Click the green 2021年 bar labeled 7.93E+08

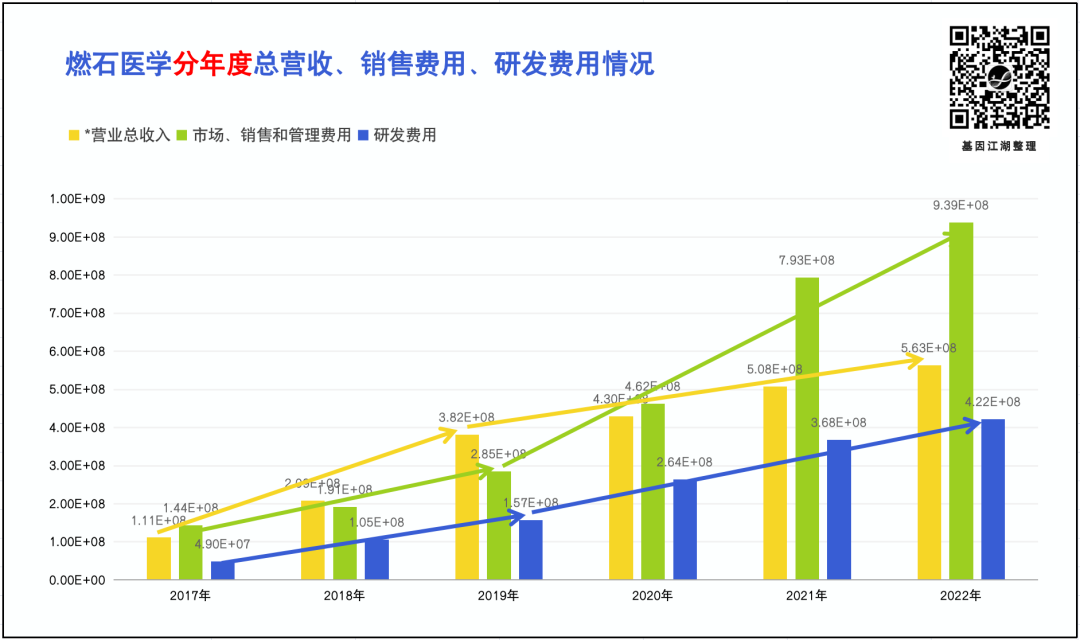(x=807, y=430)
